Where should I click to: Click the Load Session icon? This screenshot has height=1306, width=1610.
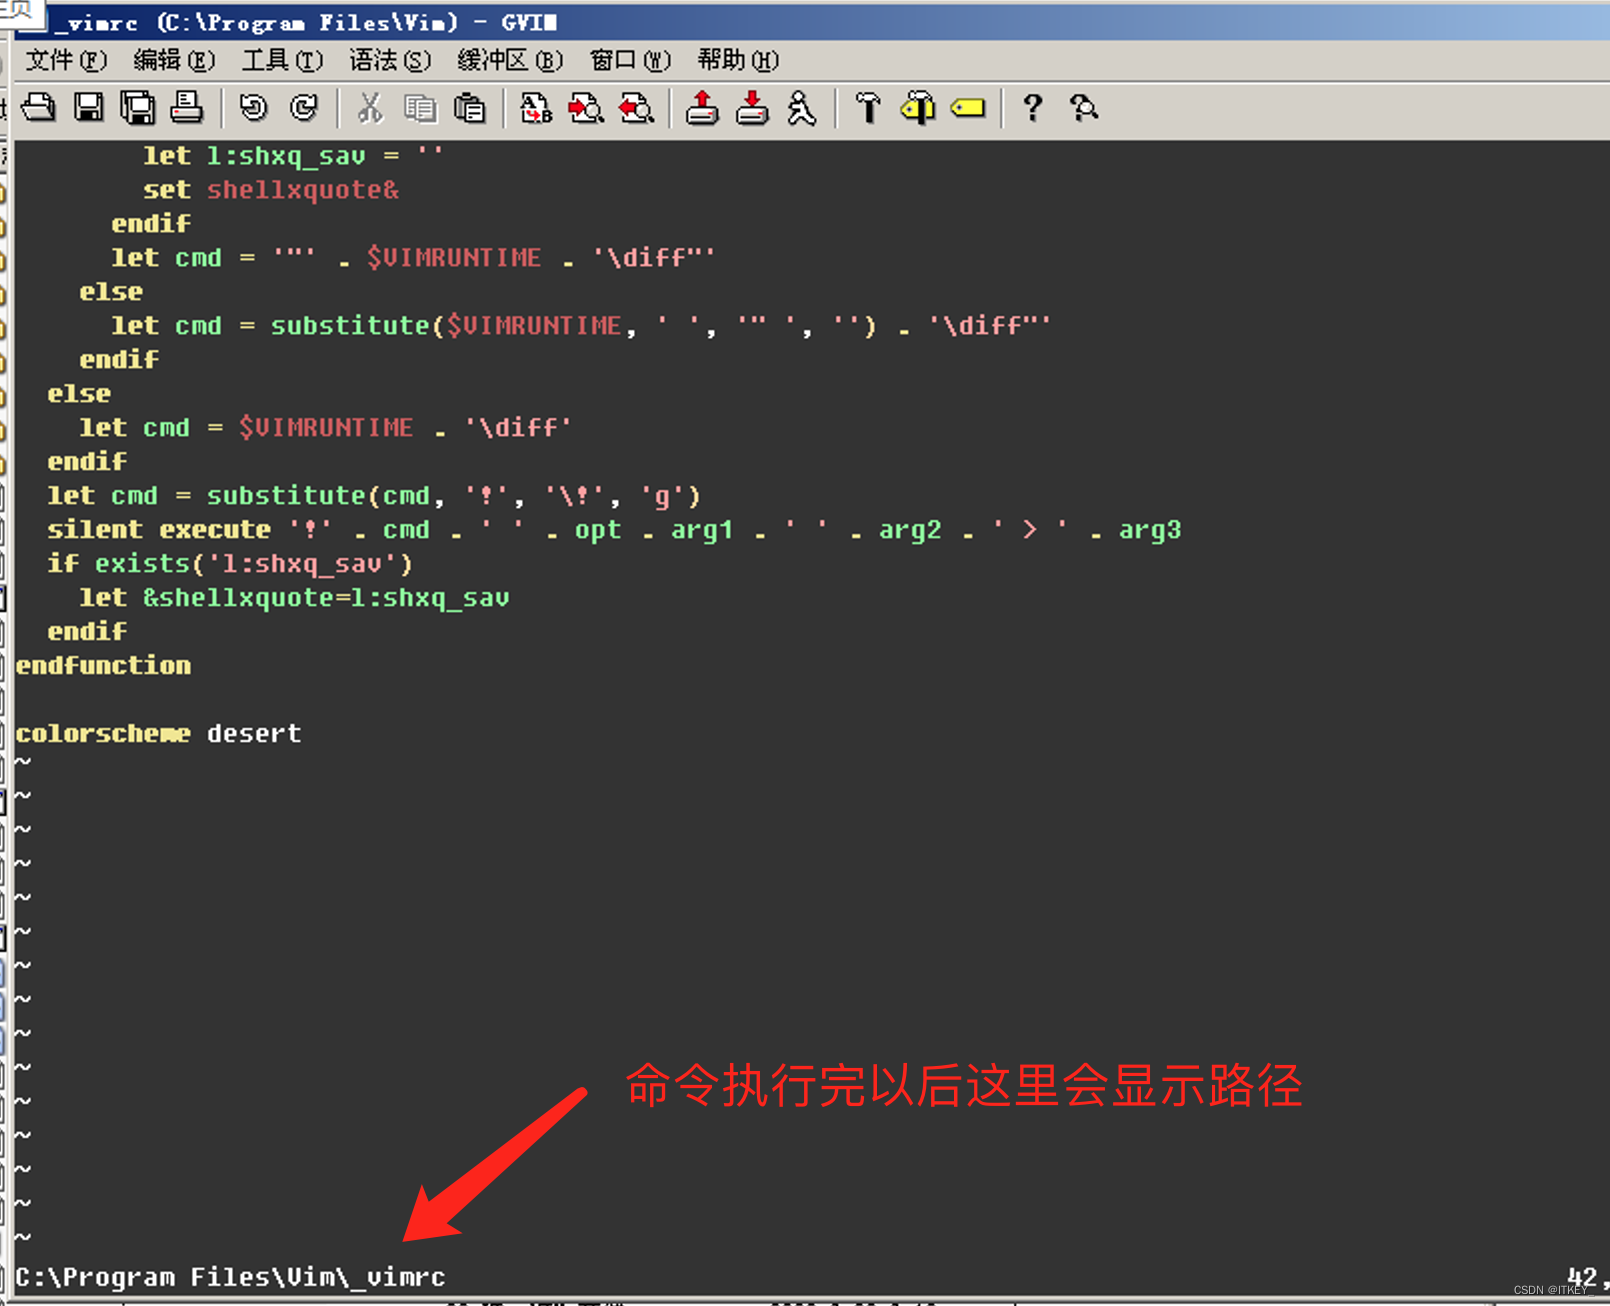coord(702,107)
